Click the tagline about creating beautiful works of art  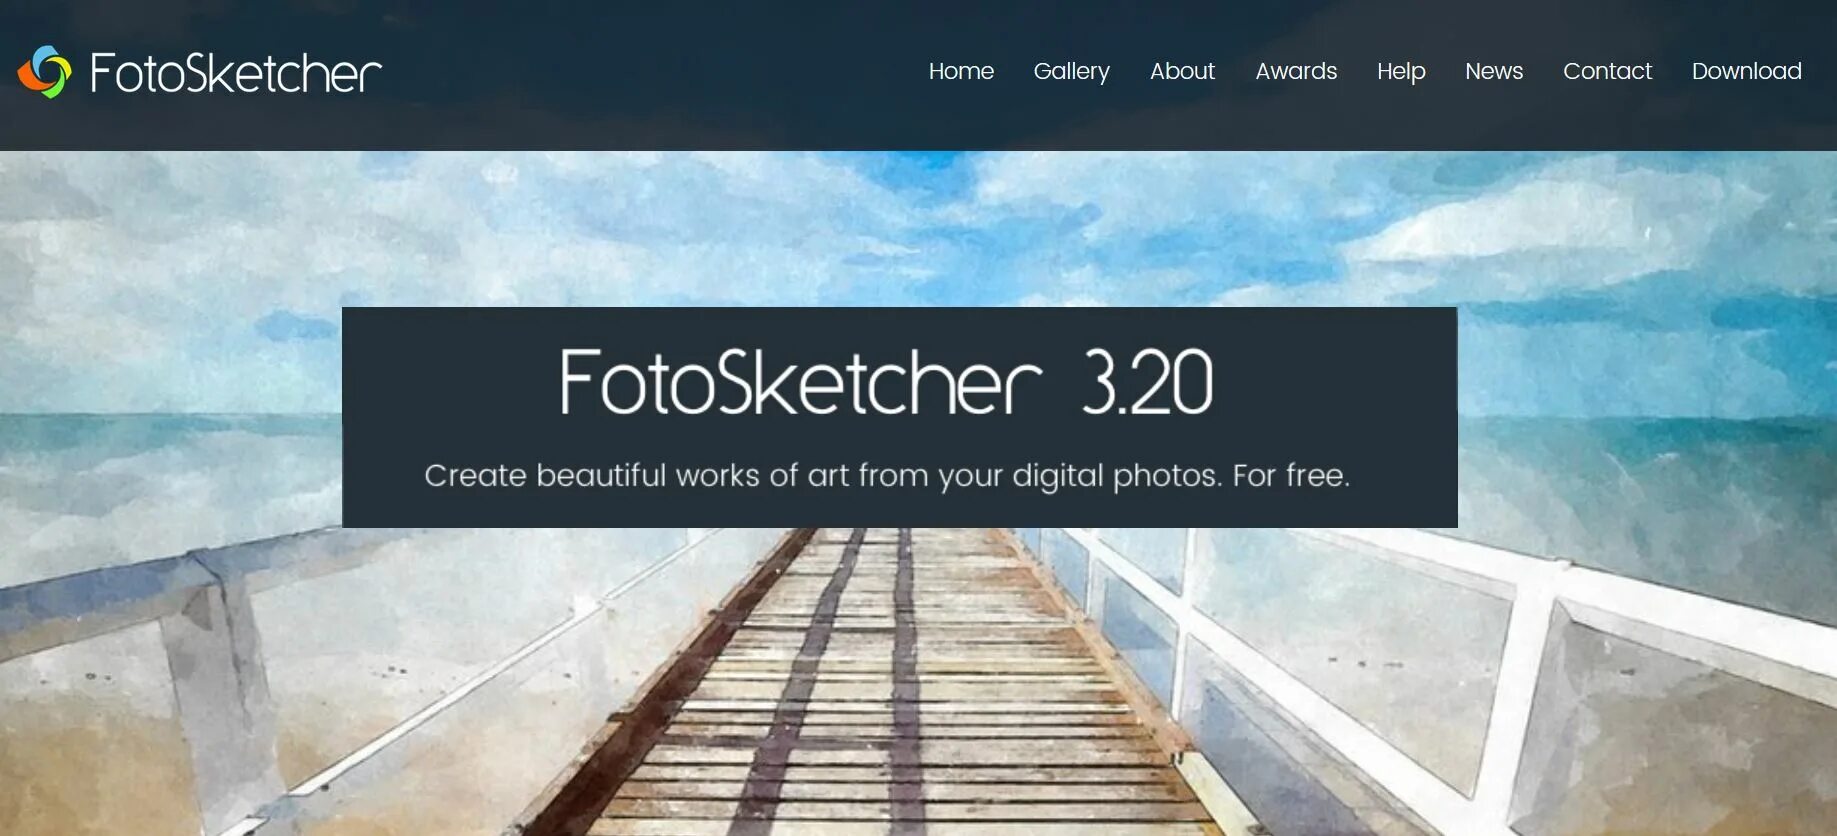pos(887,475)
